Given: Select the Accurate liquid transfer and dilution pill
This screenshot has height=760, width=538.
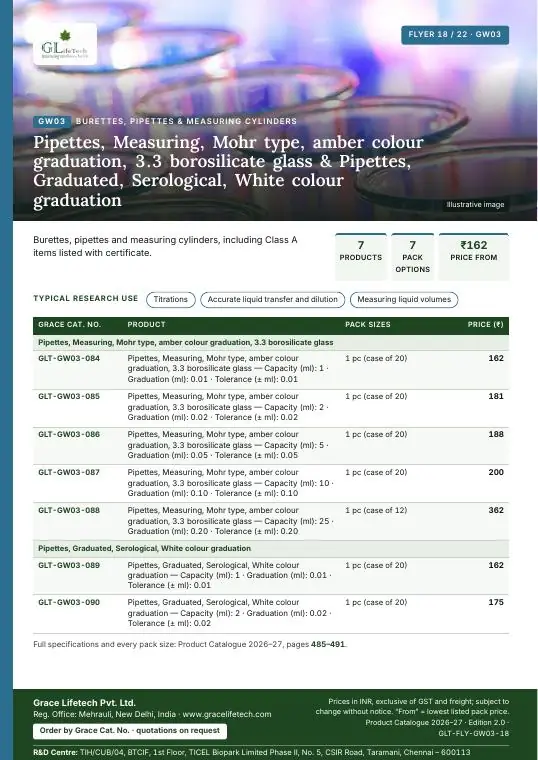Looking at the screenshot, I should pyautogui.click(x=272, y=300).
